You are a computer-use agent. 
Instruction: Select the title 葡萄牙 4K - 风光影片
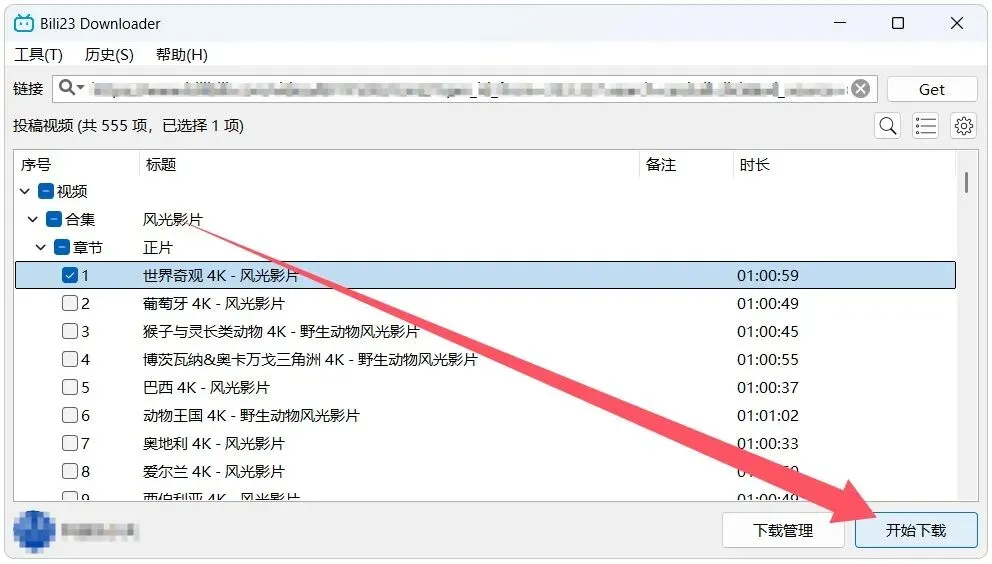click(214, 303)
